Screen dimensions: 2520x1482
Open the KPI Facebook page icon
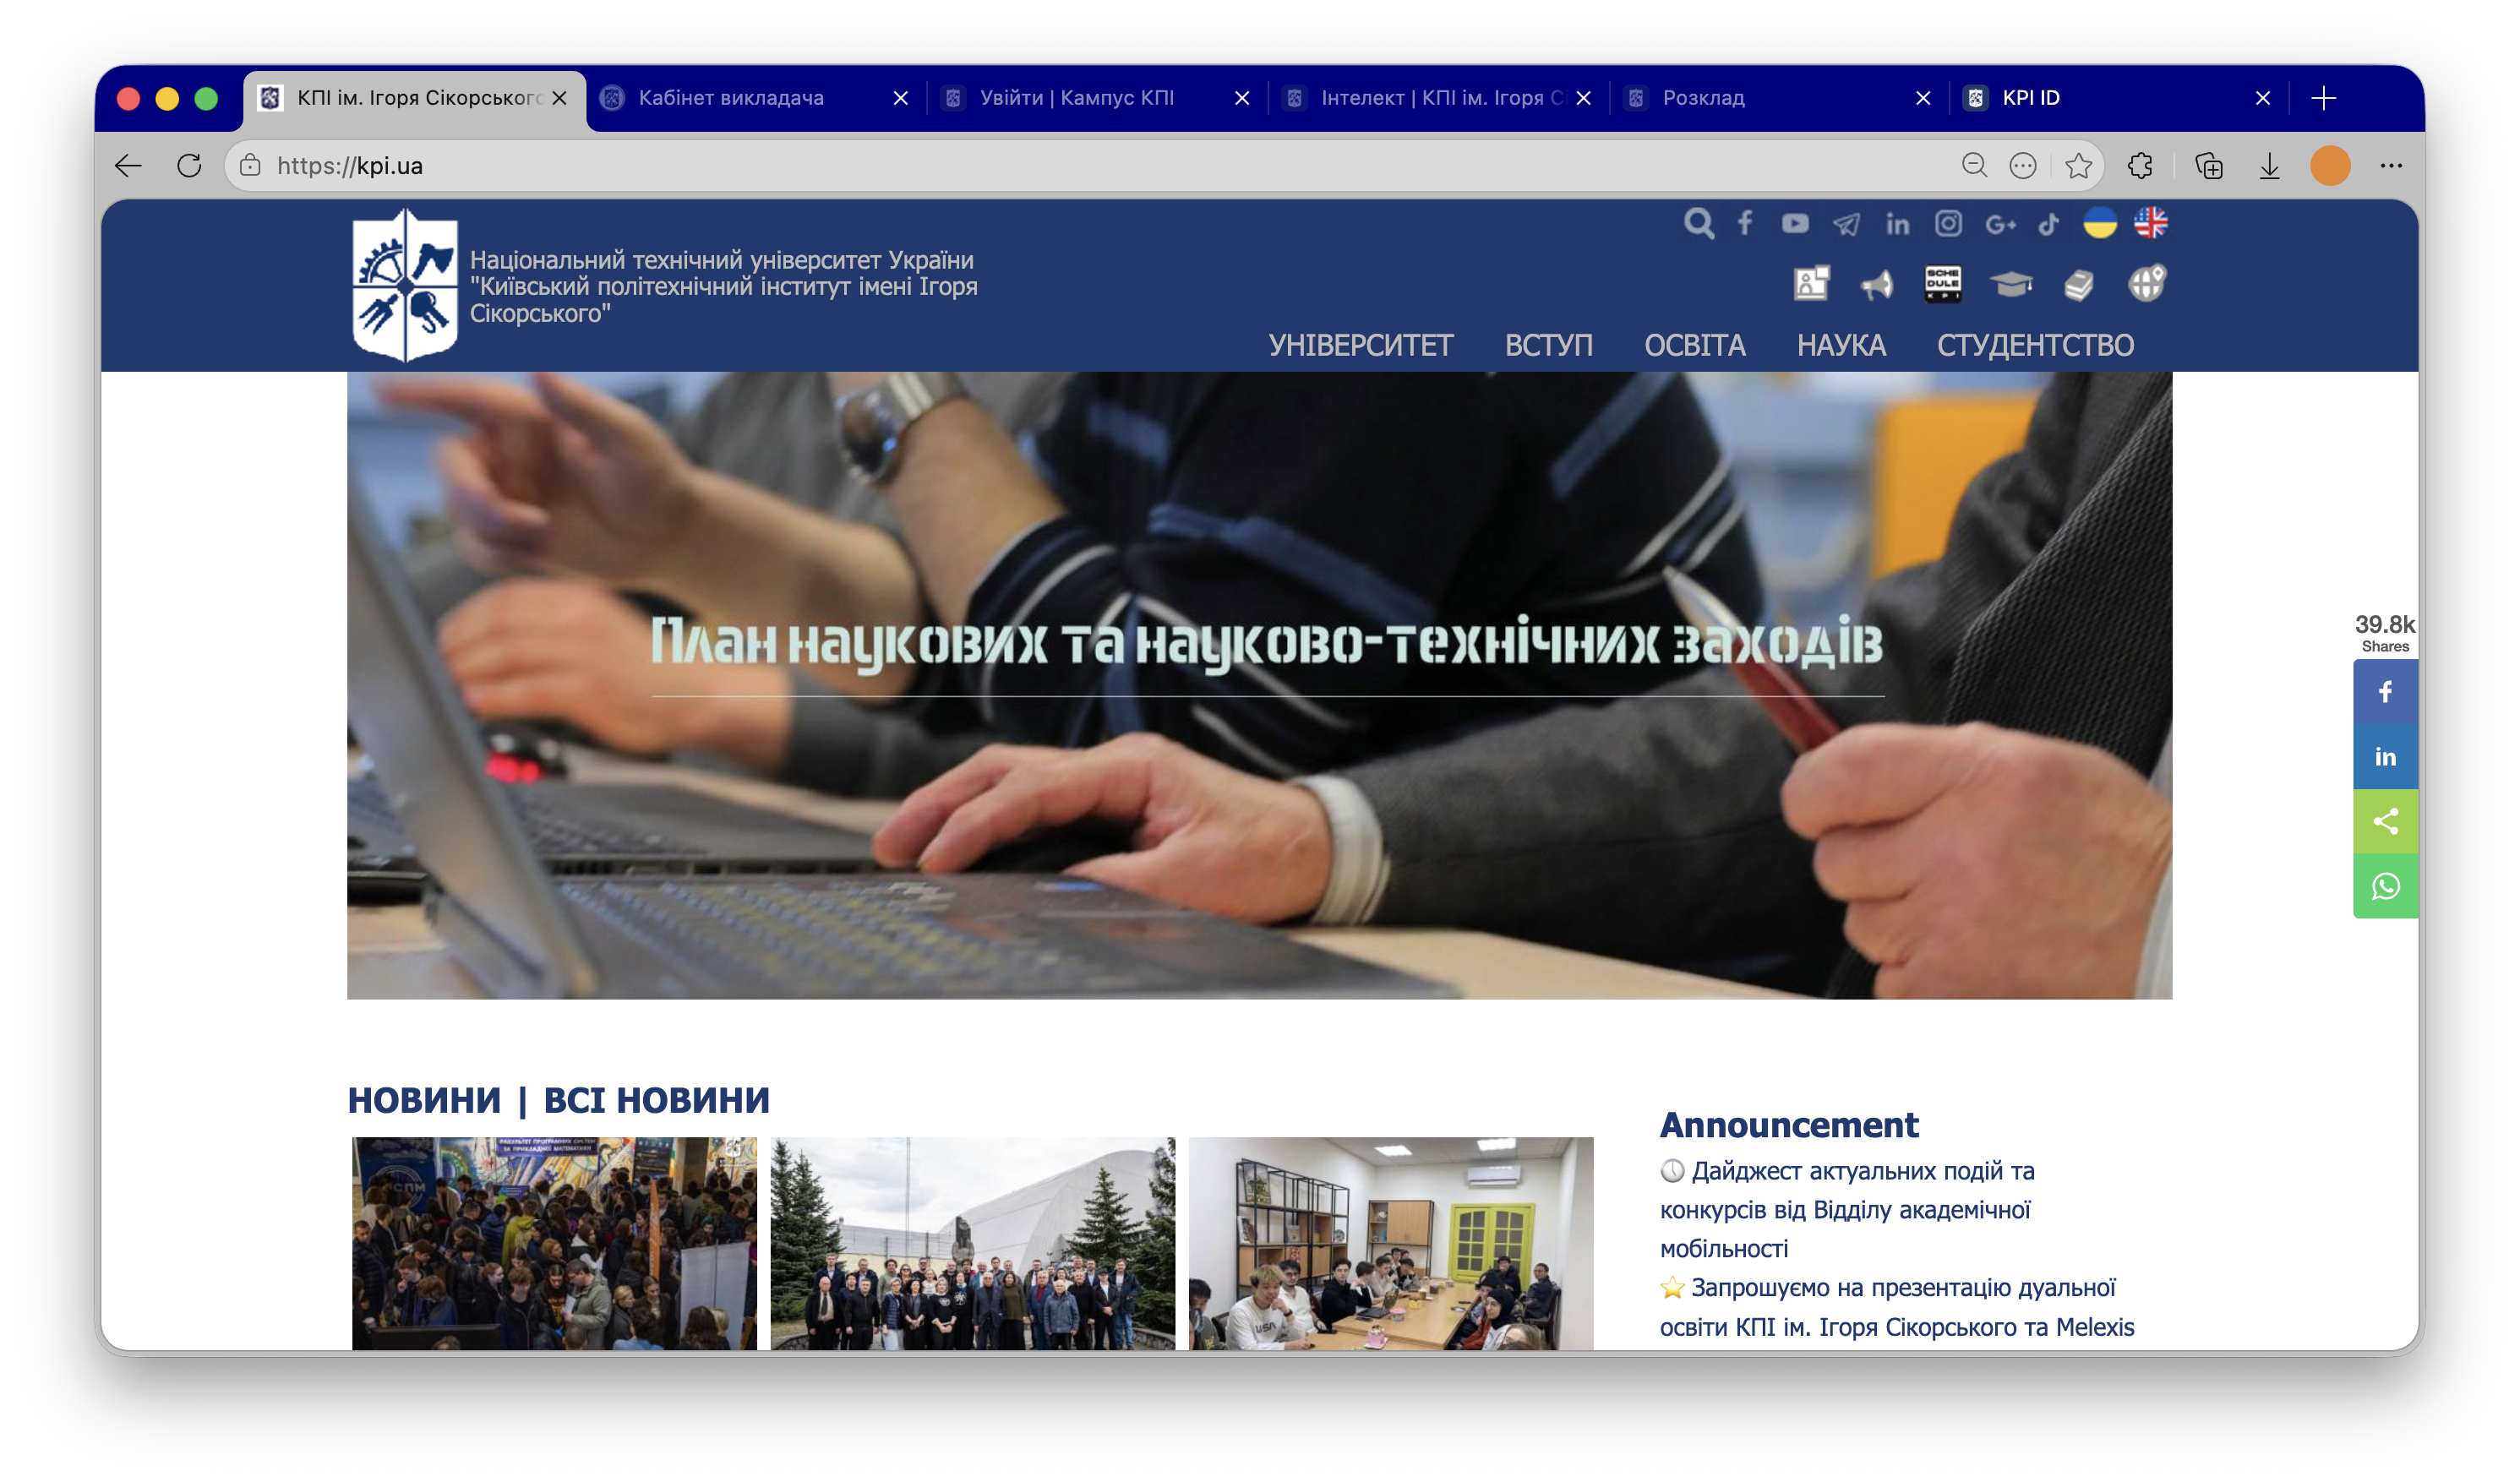1745,224
